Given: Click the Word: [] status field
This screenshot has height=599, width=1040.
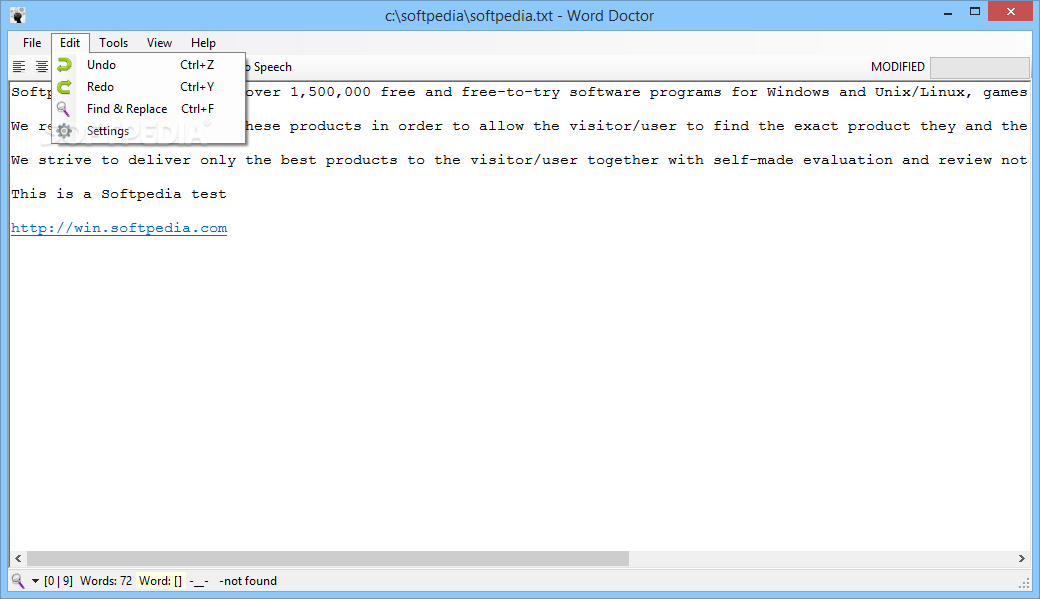Looking at the screenshot, I should pyautogui.click(x=161, y=581).
